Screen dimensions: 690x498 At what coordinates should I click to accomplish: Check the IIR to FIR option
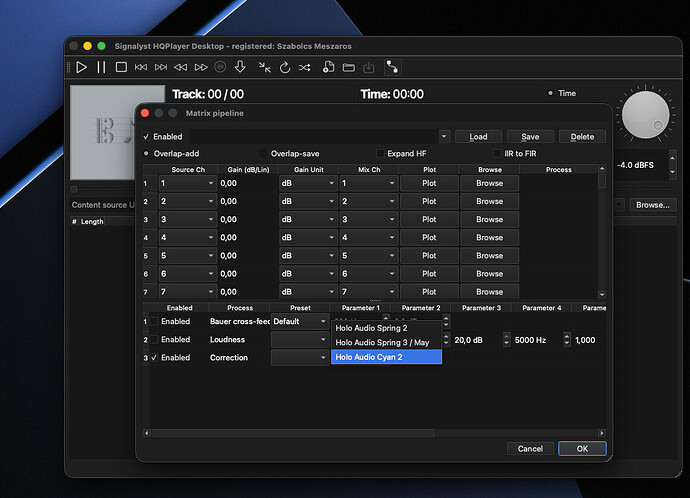497,153
